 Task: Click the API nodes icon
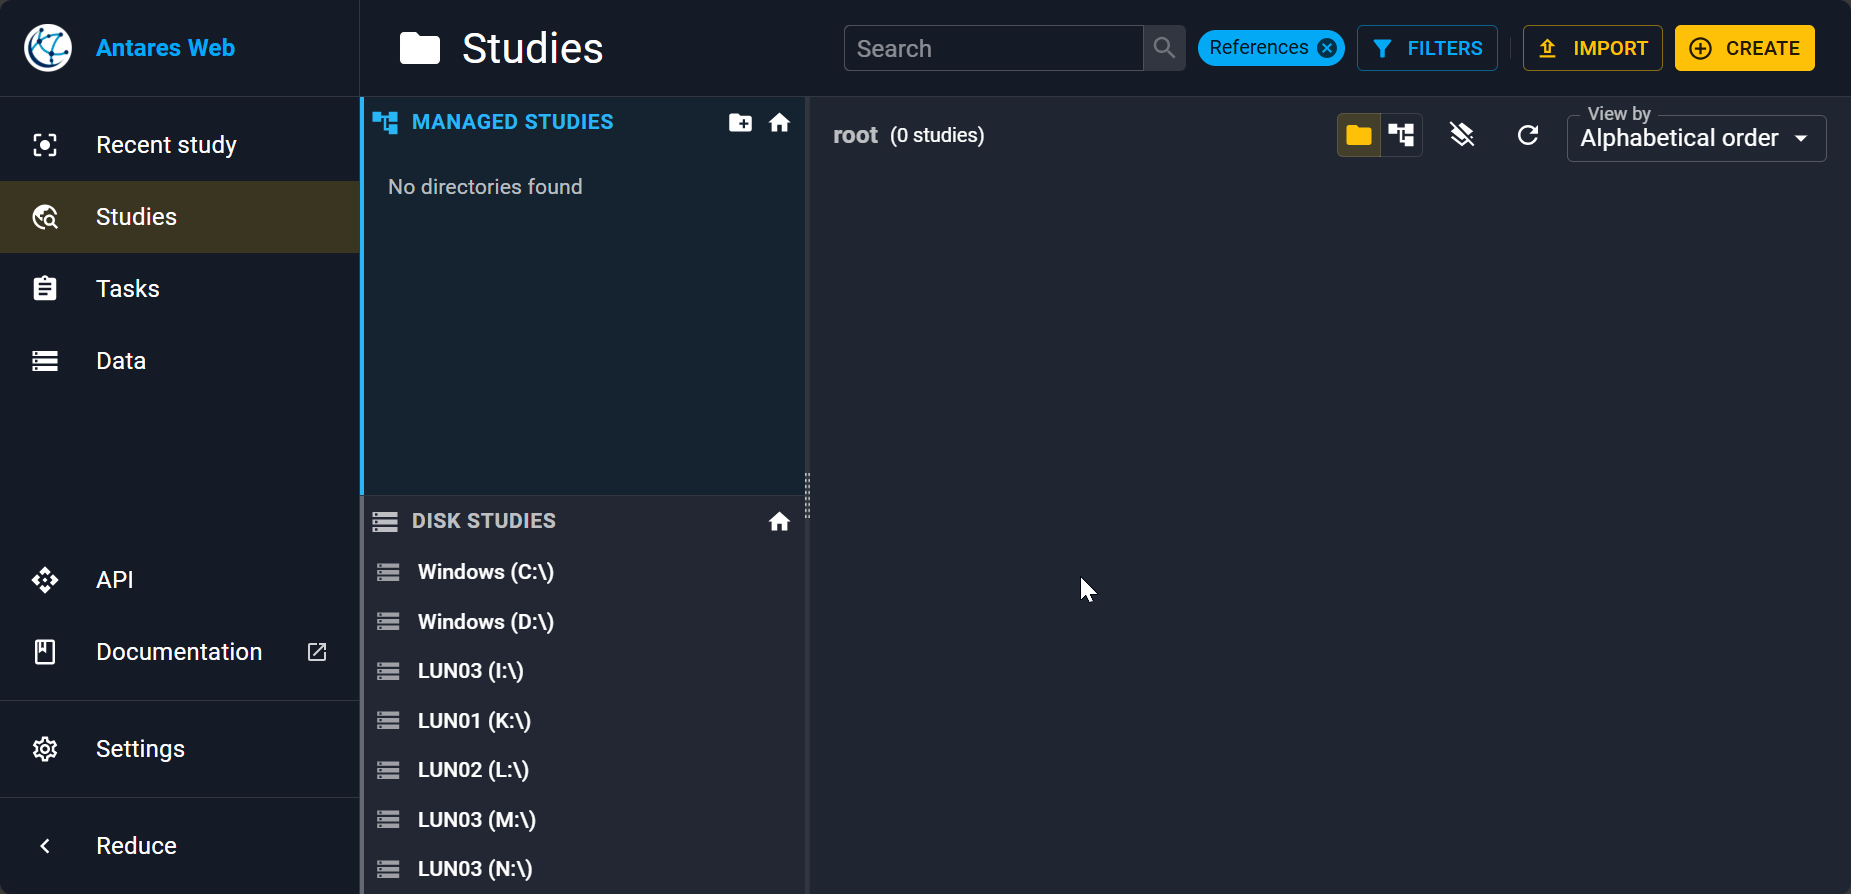45,580
